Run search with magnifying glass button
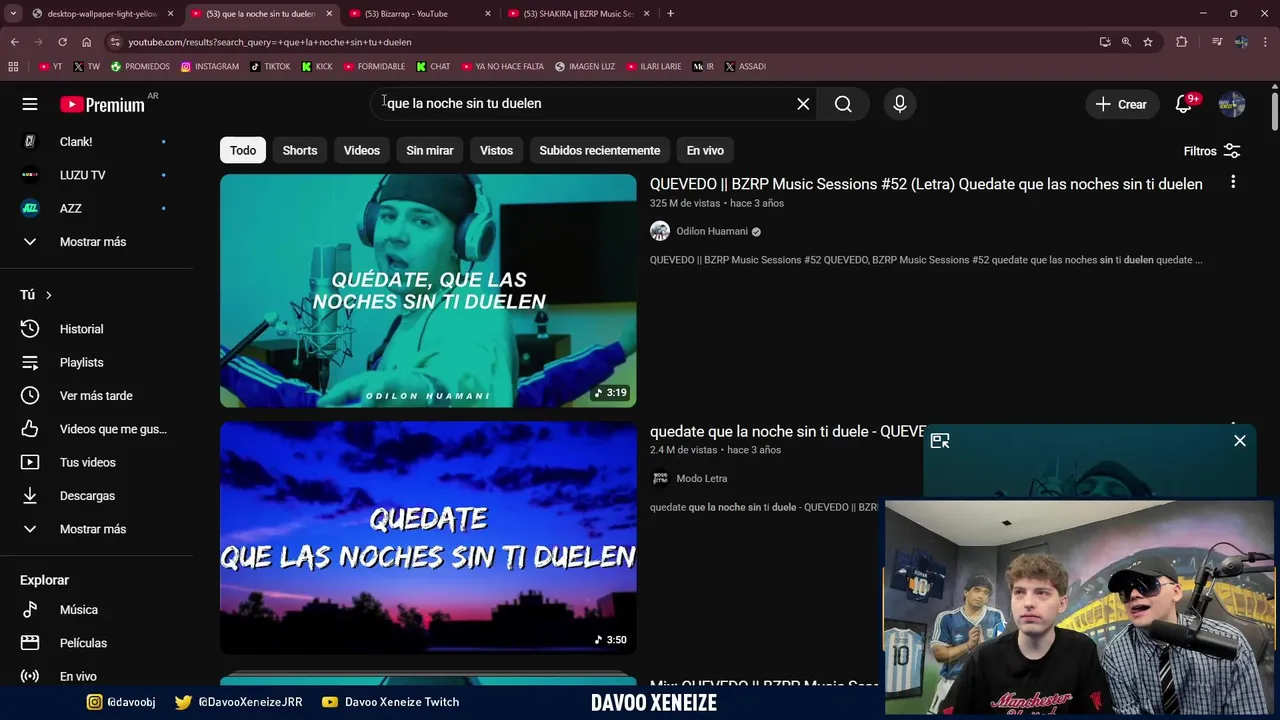 pos(843,104)
